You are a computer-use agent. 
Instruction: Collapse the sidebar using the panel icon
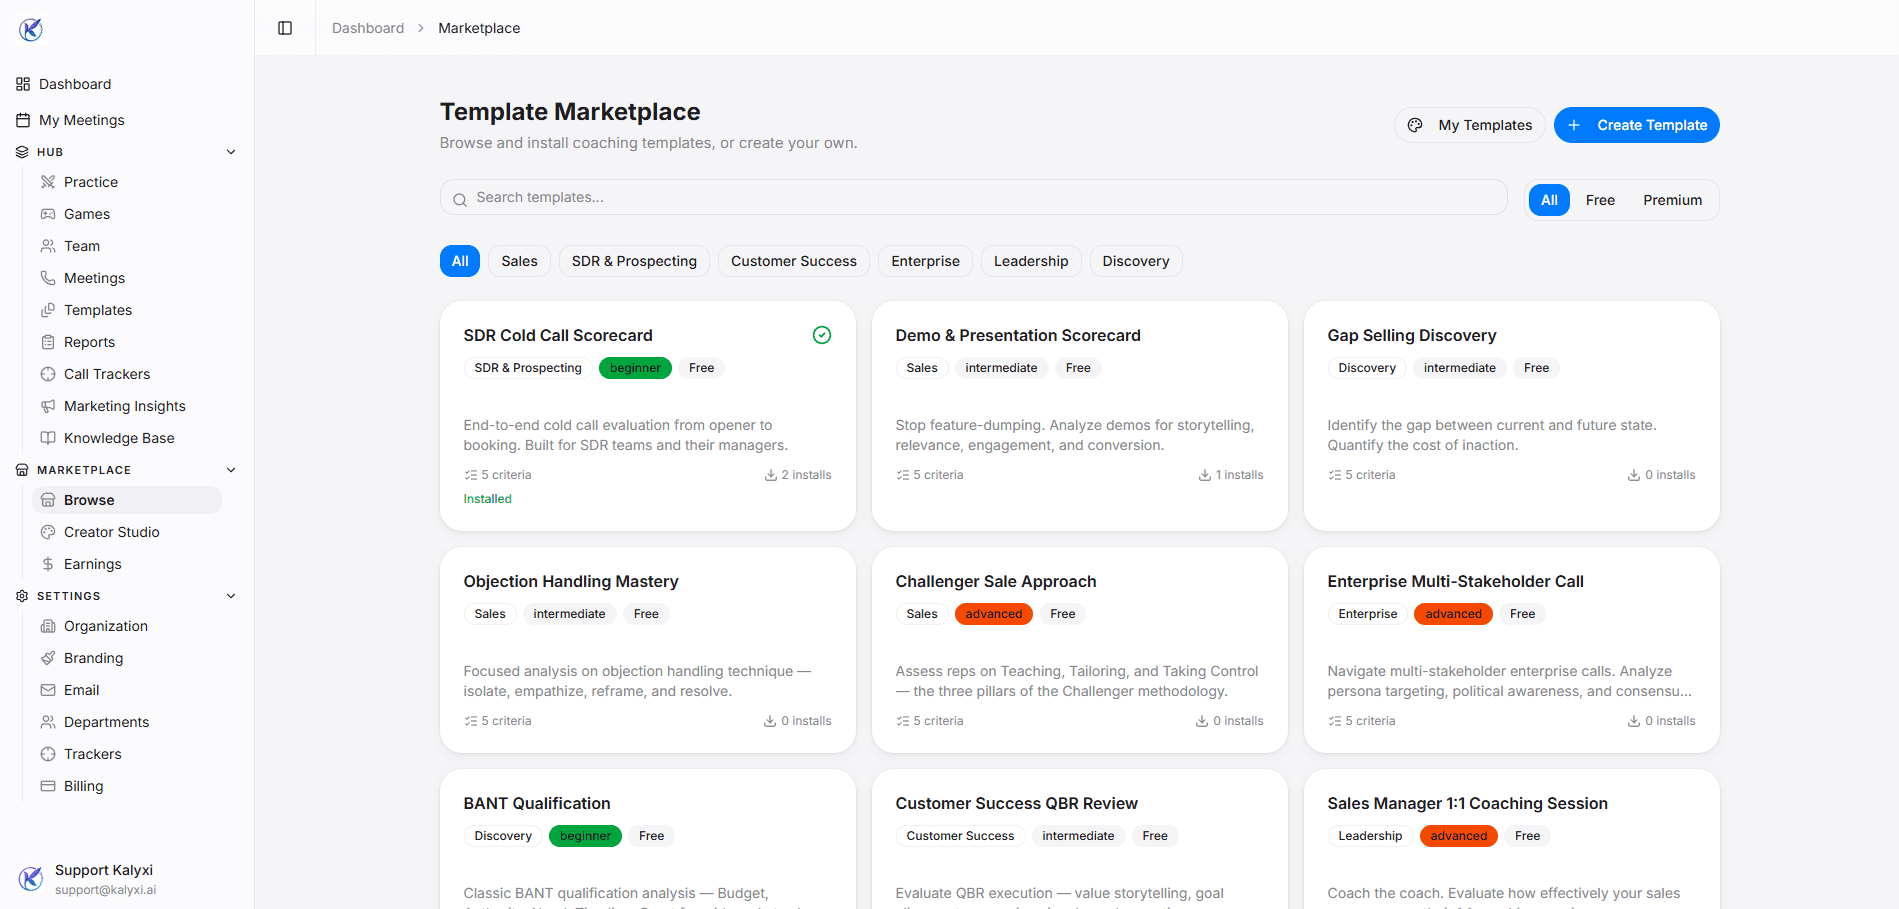tap(284, 27)
